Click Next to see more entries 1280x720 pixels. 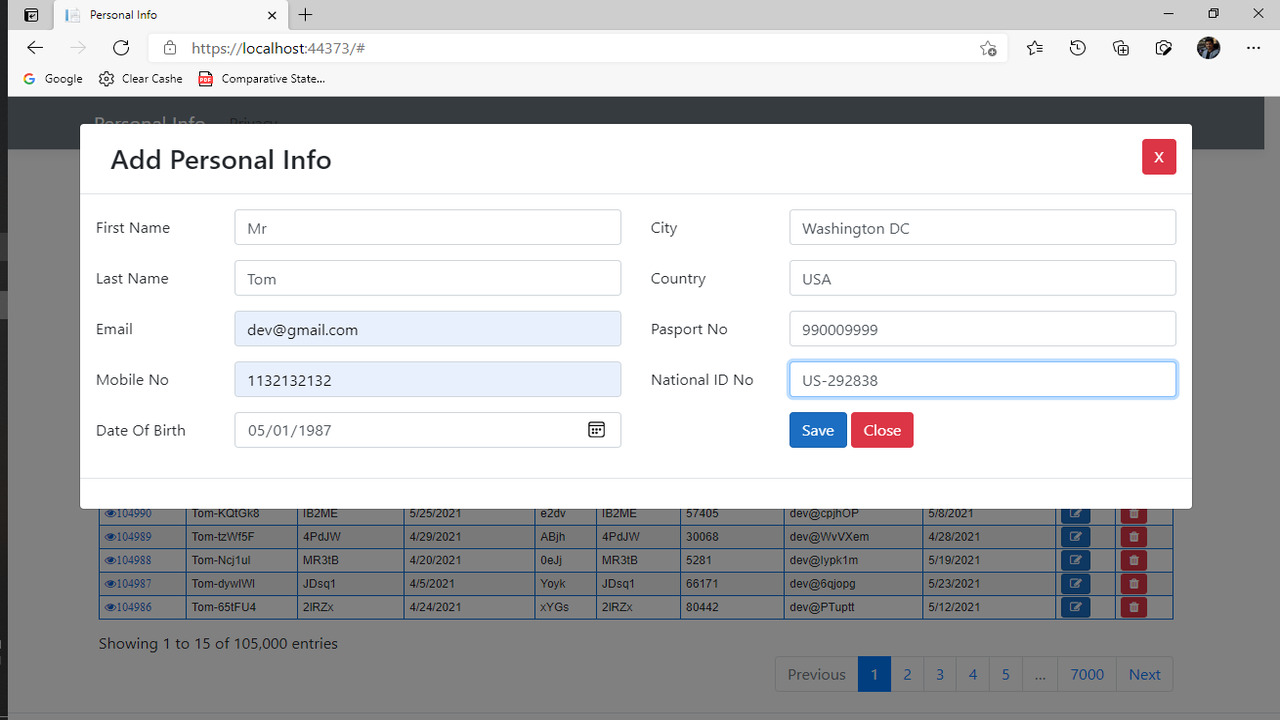(x=1144, y=674)
